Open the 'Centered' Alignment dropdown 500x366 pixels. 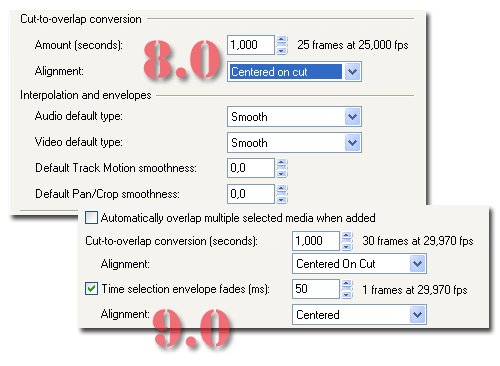(x=359, y=314)
